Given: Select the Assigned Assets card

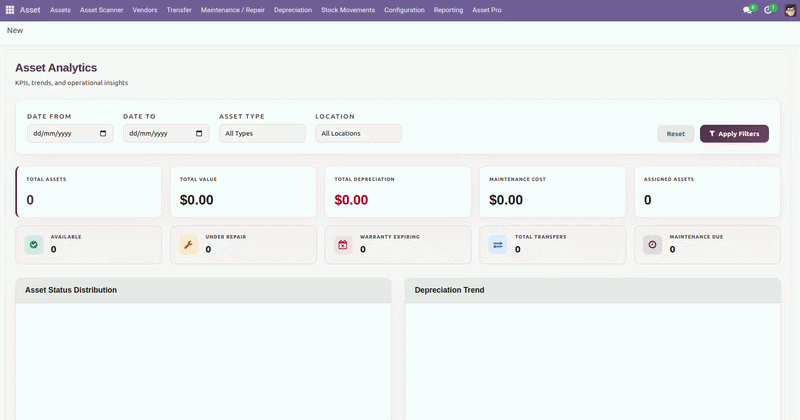Looking at the screenshot, I should pos(707,191).
